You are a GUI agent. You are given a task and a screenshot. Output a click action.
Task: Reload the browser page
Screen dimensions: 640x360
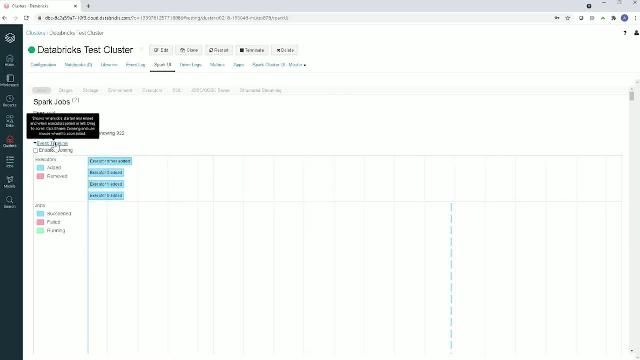pyautogui.click(x=27, y=18)
